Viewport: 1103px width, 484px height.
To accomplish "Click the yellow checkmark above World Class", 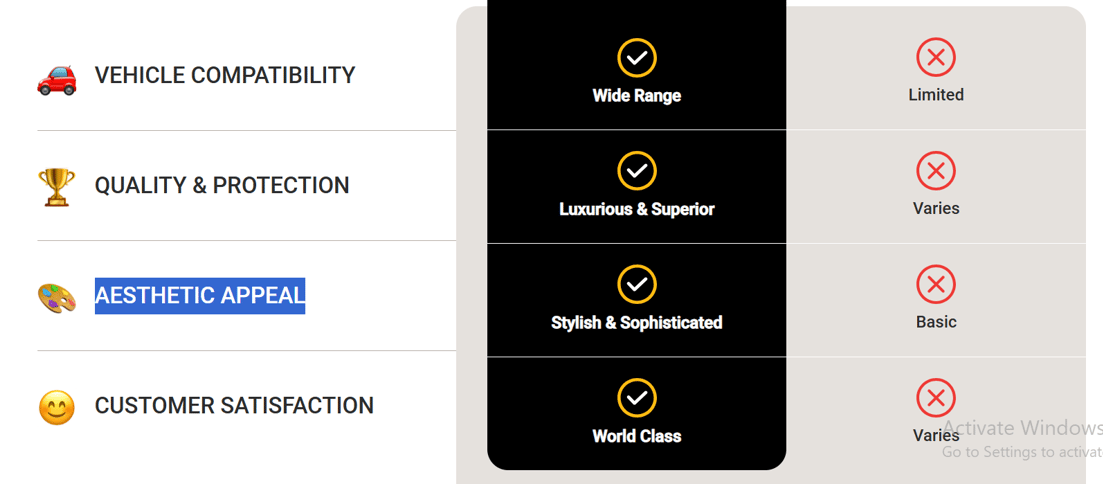I will tap(637, 398).
